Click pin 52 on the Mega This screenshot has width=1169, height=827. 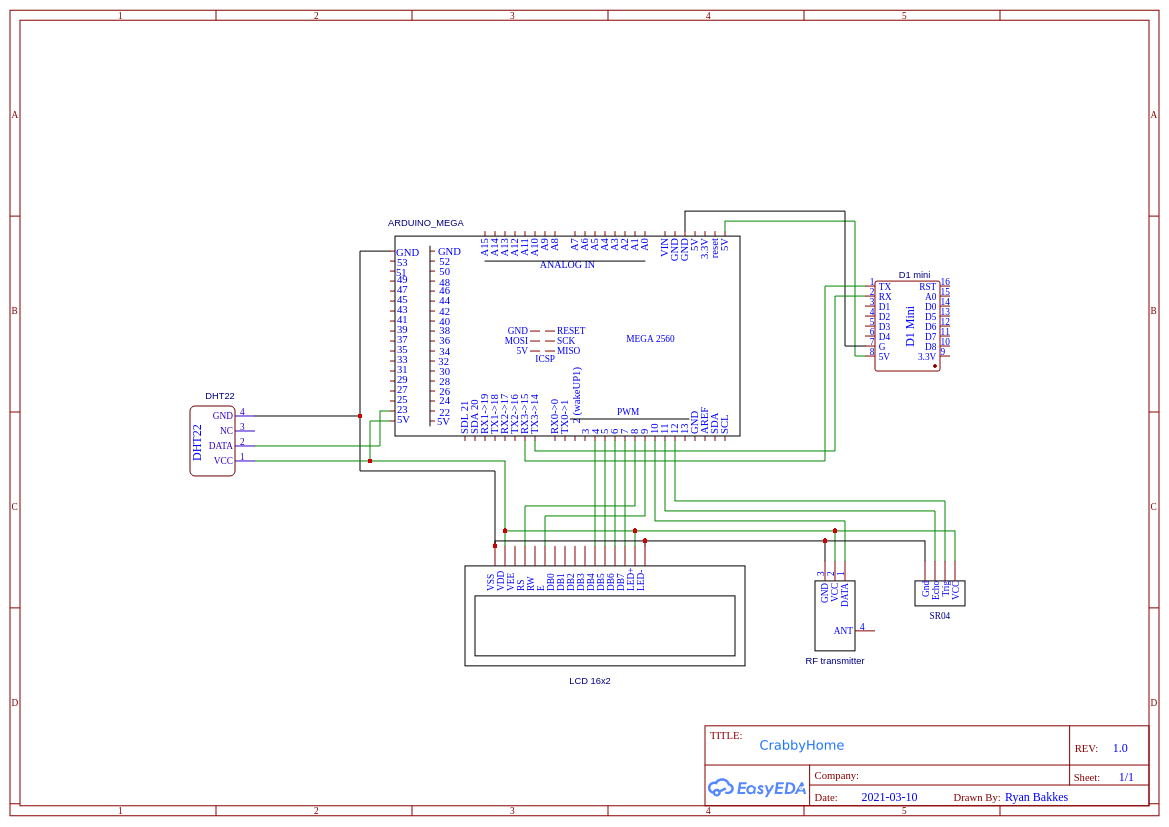[444, 262]
